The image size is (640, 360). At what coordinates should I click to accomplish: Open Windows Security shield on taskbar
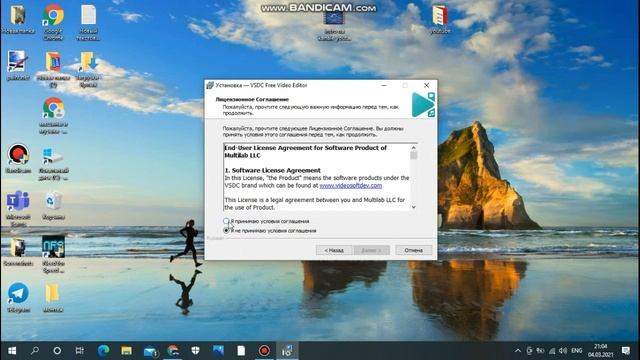[196, 351]
